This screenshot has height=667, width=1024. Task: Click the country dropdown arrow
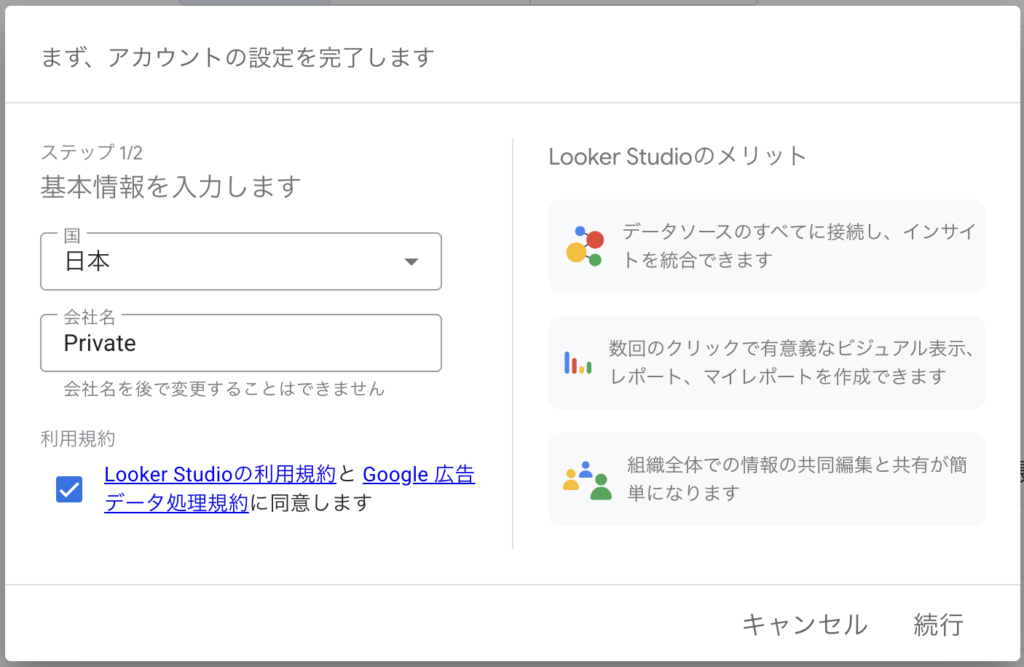point(410,262)
